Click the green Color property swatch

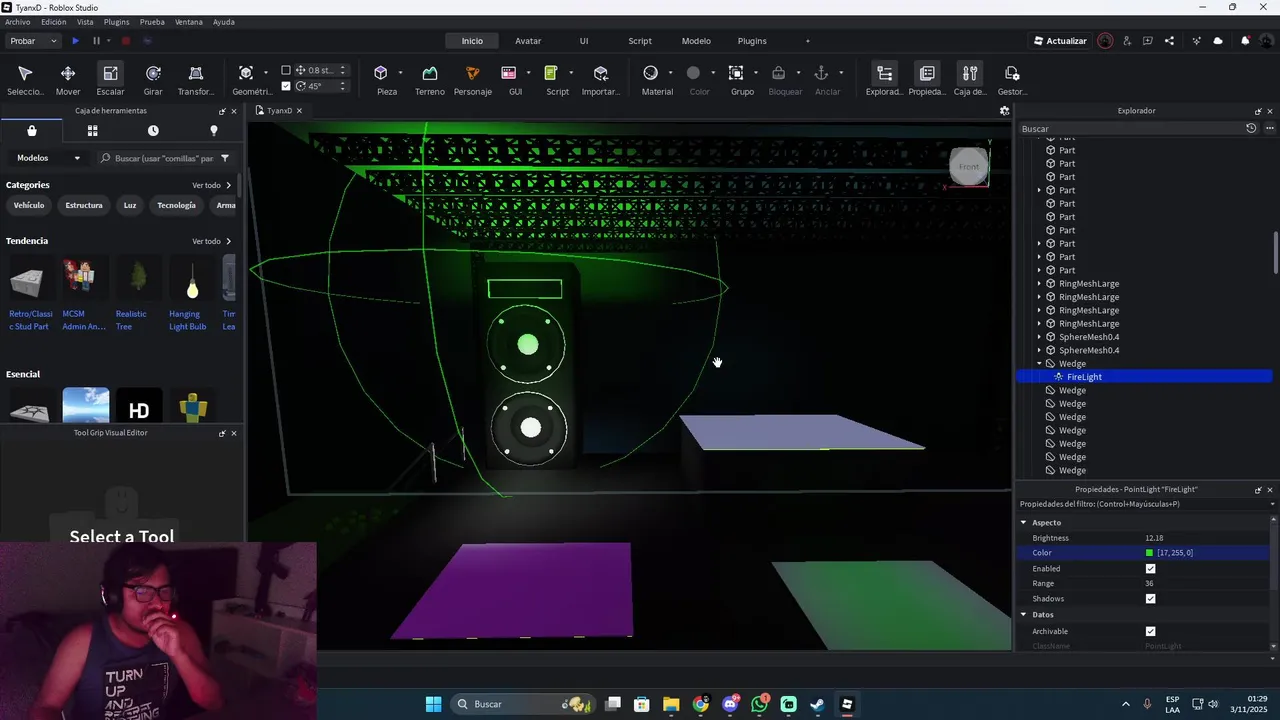[1149, 553]
